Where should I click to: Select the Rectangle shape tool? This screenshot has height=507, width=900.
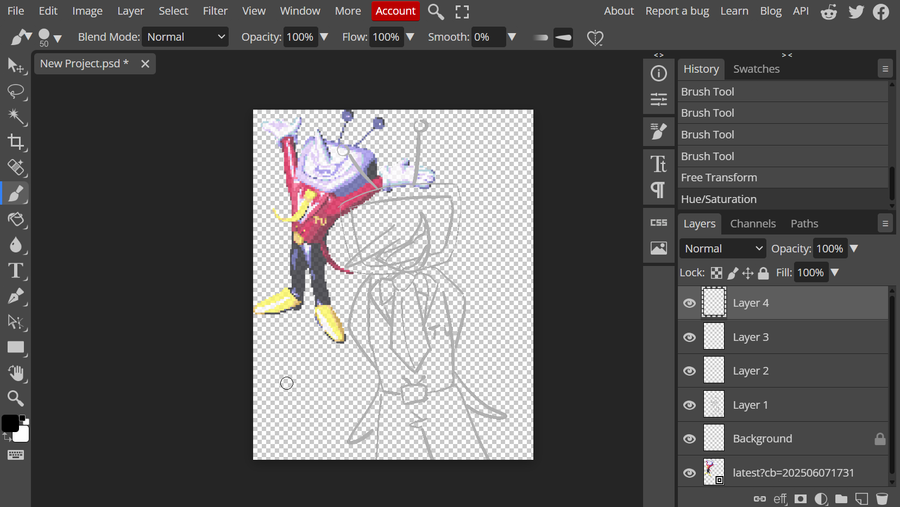pos(15,347)
